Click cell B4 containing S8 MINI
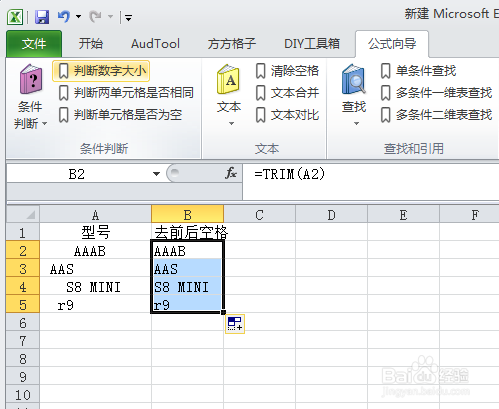 tap(187, 286)
